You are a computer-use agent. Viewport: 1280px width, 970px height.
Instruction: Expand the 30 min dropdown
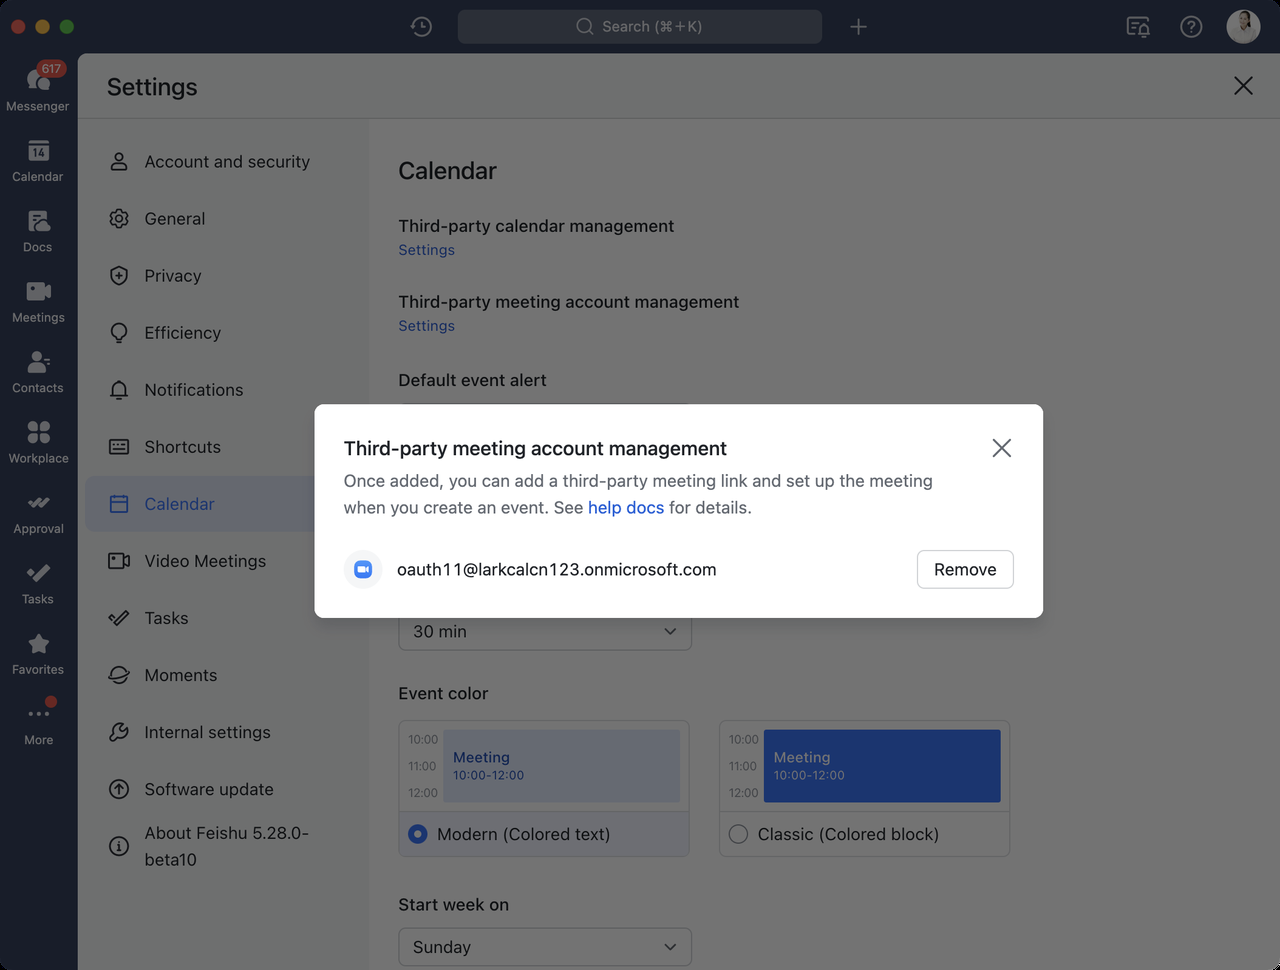(x=544, y=631)
